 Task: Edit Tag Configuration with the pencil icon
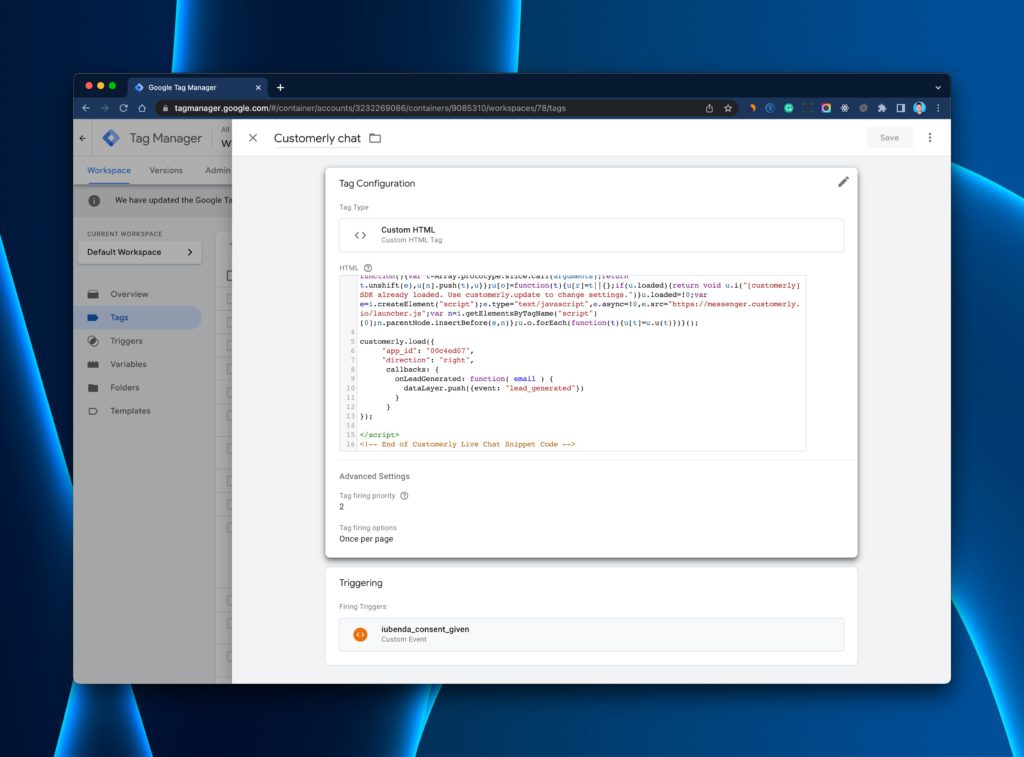click(843, 182)
